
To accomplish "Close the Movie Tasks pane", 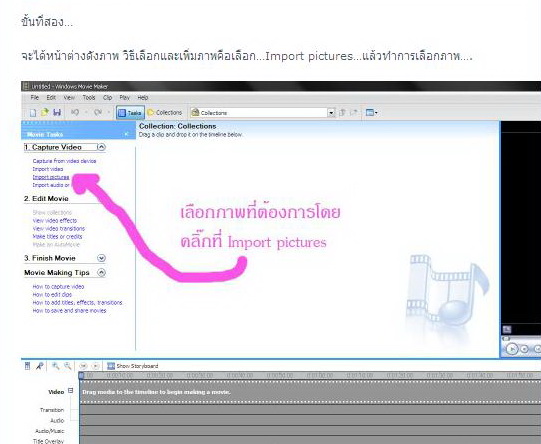I will [127, 134].
